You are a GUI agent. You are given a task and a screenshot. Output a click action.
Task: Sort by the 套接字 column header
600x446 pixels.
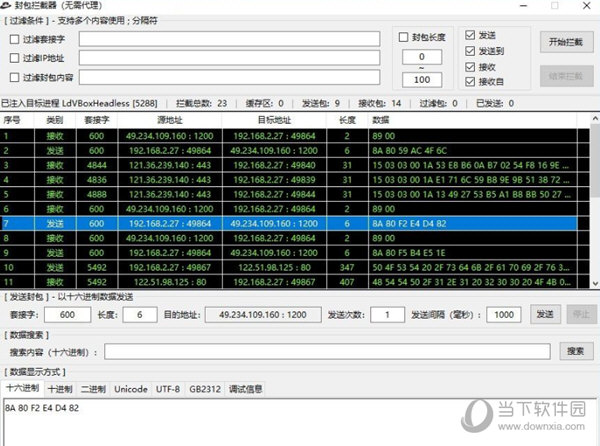coord(97,120)
